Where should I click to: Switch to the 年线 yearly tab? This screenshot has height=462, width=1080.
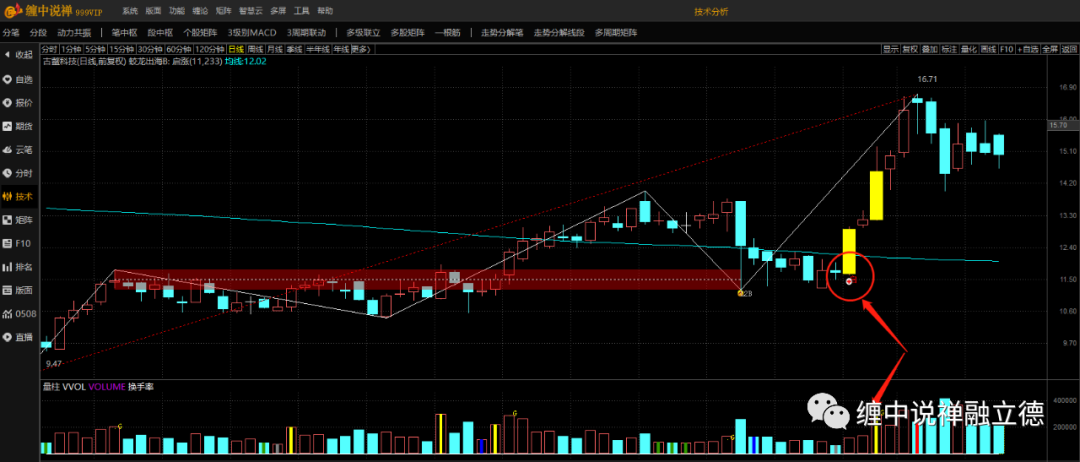341,49
